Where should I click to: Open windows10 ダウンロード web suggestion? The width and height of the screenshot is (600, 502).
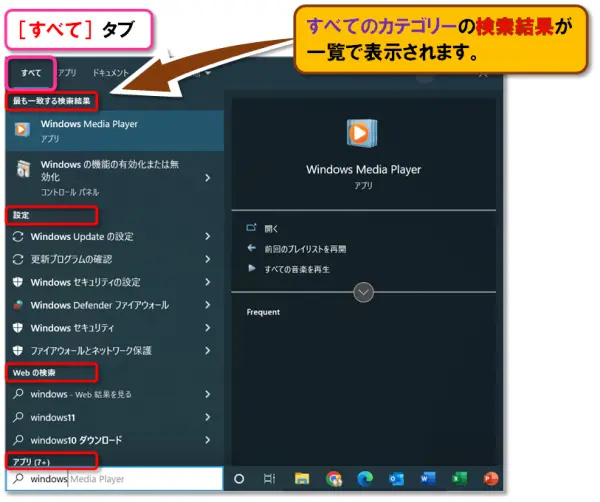point(115,440)
